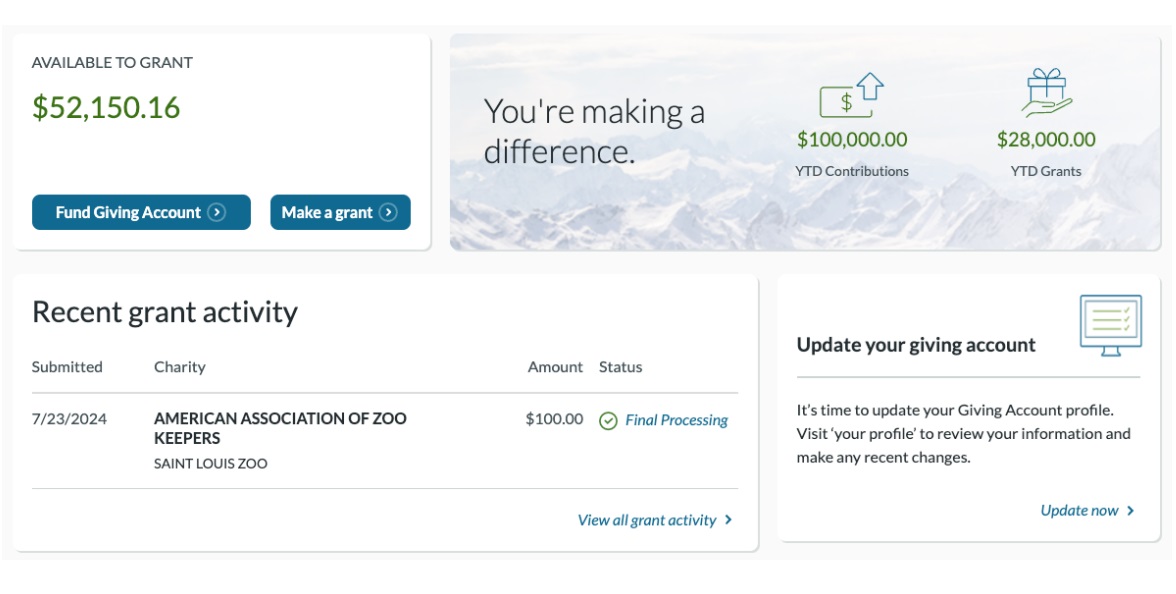Click the $52,150.16 available balance

pos(106,108)
